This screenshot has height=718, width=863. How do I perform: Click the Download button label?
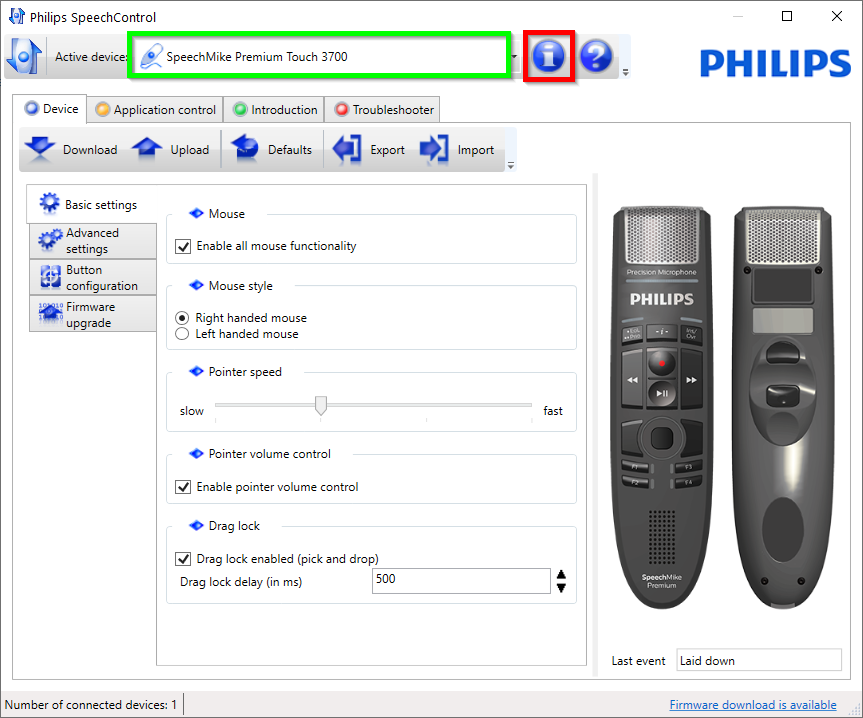click(x=90, y=150)
